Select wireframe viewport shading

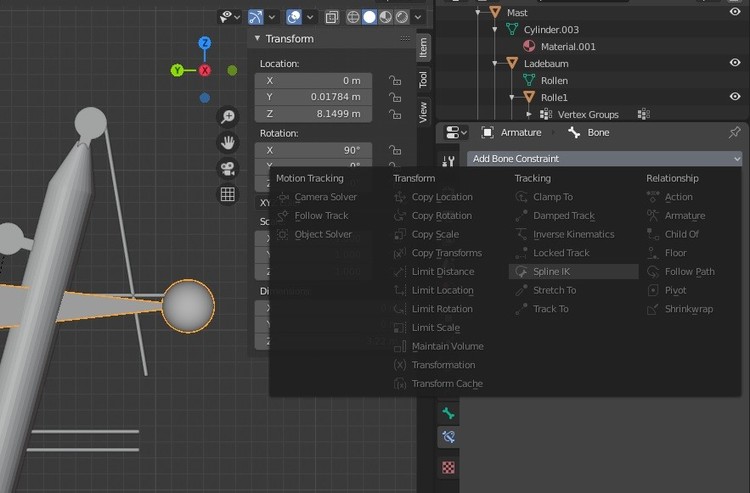tap(353, 17)
